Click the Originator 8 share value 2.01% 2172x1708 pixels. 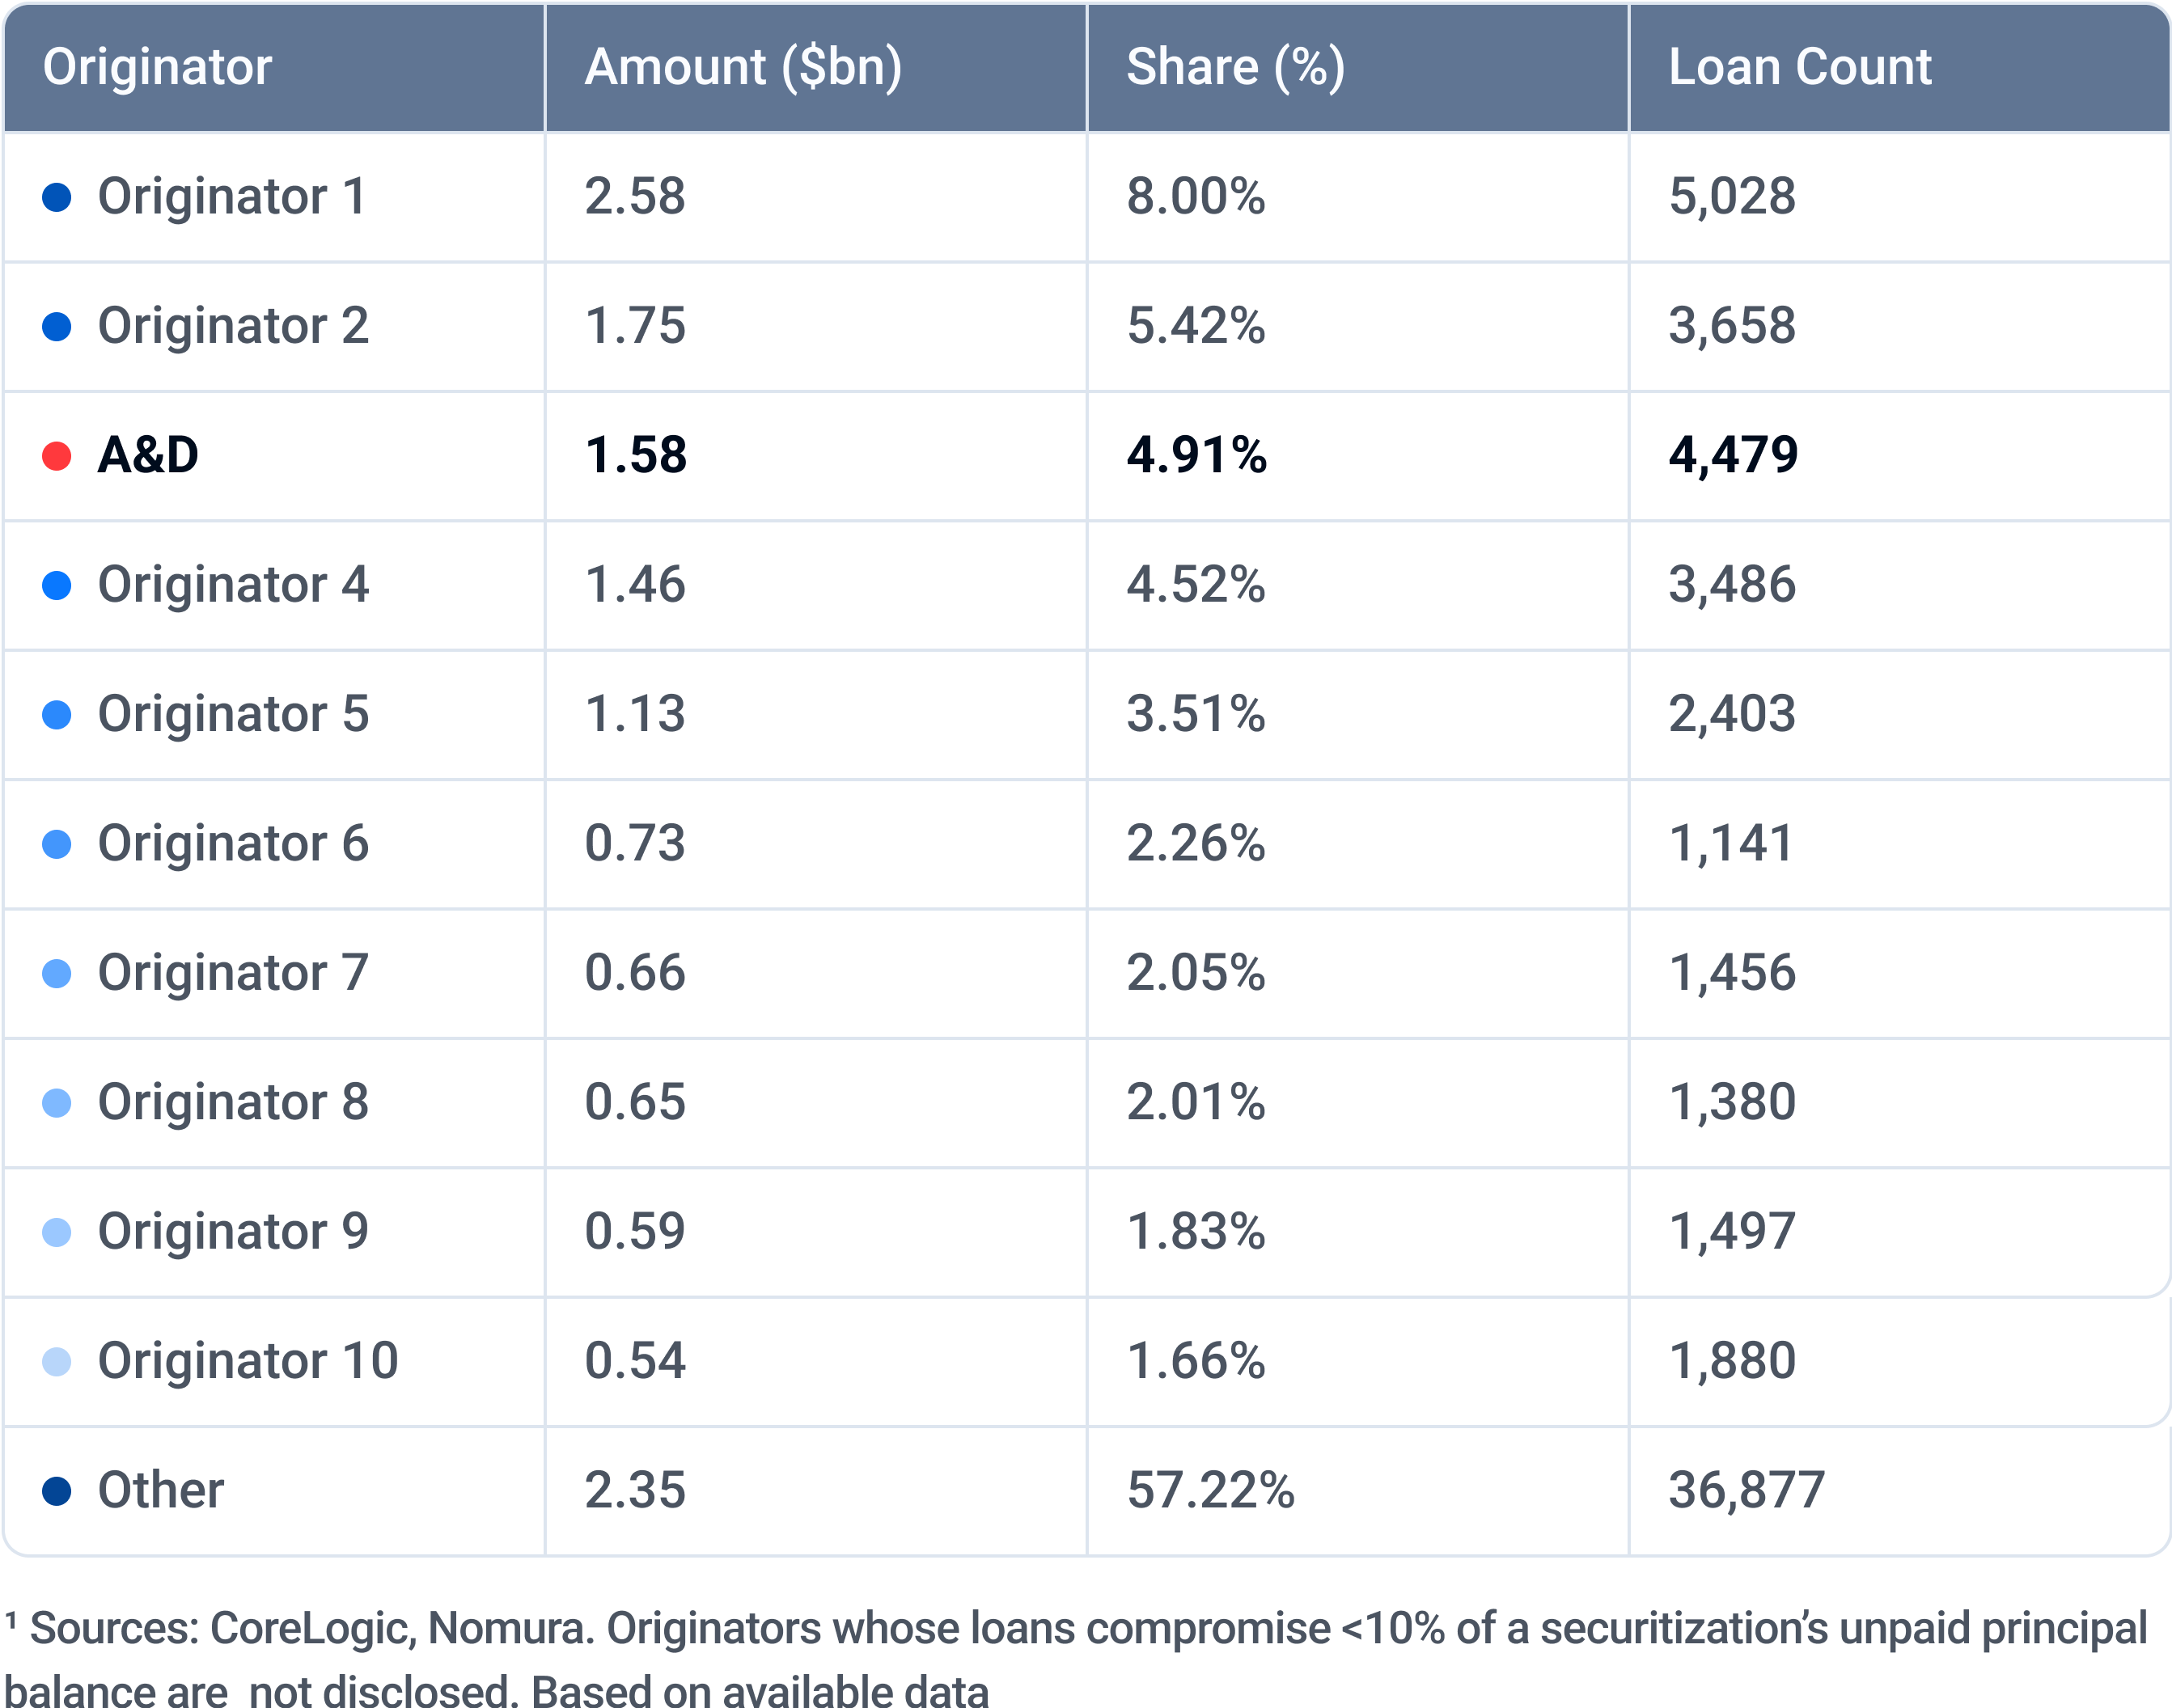click(x=1196, y=1102)
